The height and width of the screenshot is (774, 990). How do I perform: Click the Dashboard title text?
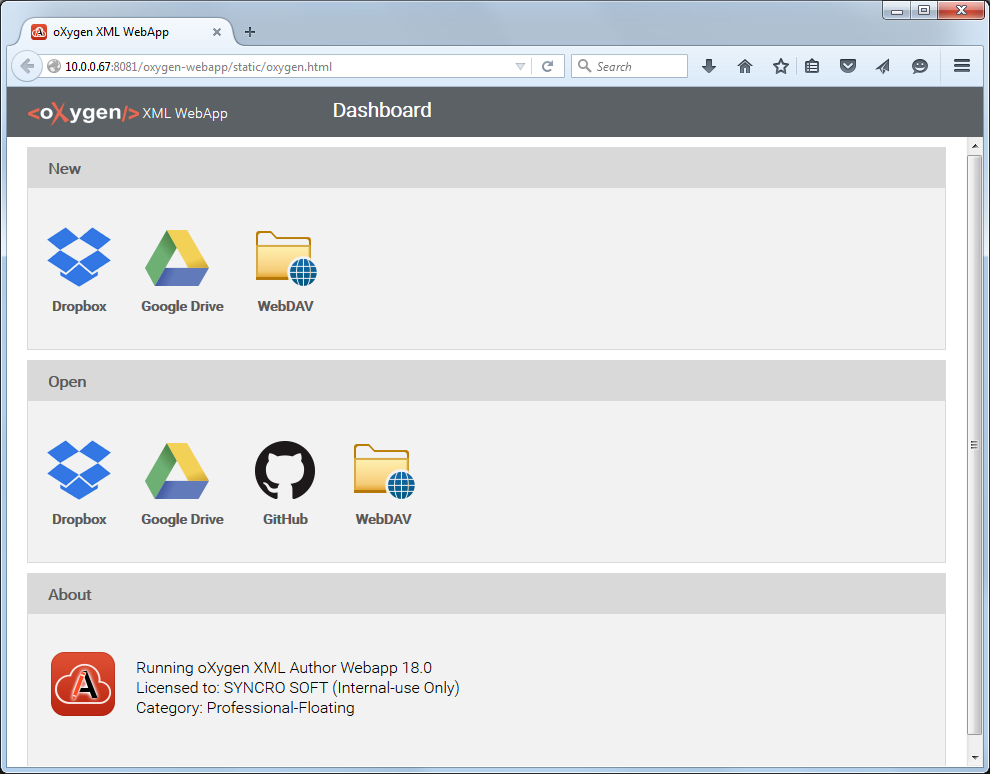382,110
